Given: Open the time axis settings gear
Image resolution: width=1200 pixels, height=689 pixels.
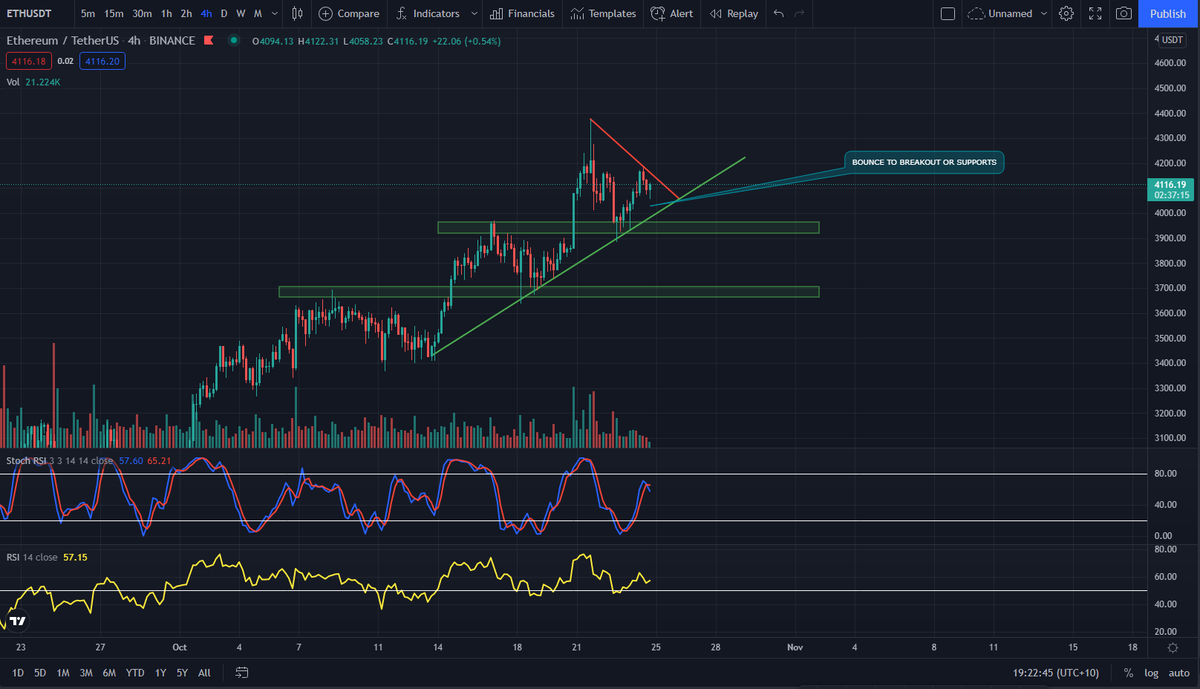Looking at the screenshot, I should point(1172,648).
